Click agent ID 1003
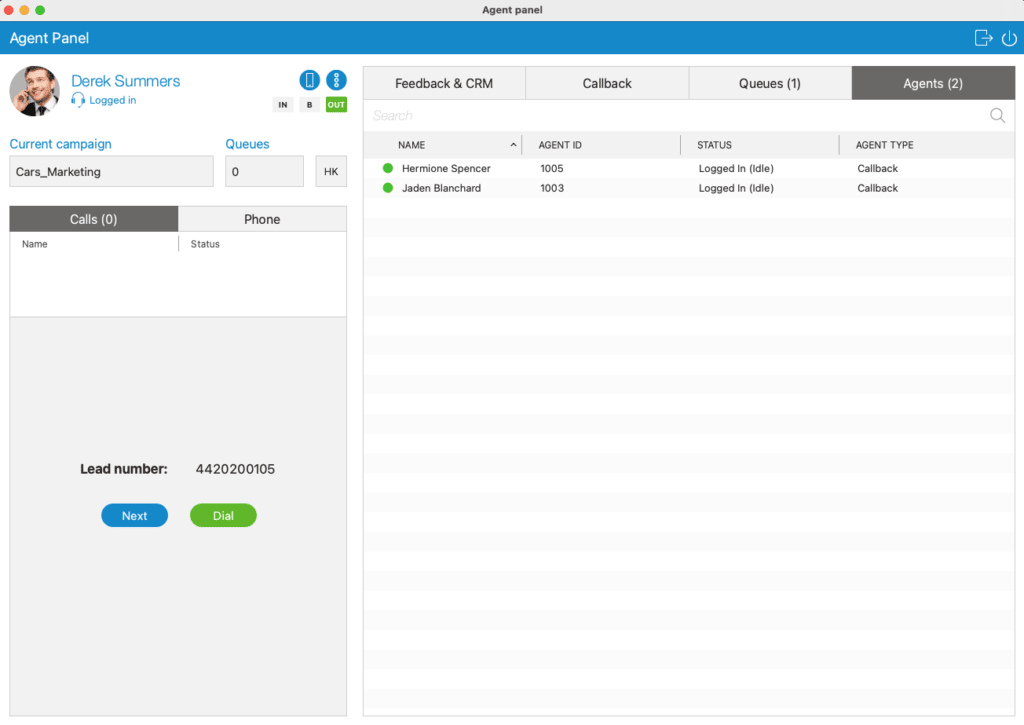This screenshot has width=1024, height=725. [x=552, y=188]
